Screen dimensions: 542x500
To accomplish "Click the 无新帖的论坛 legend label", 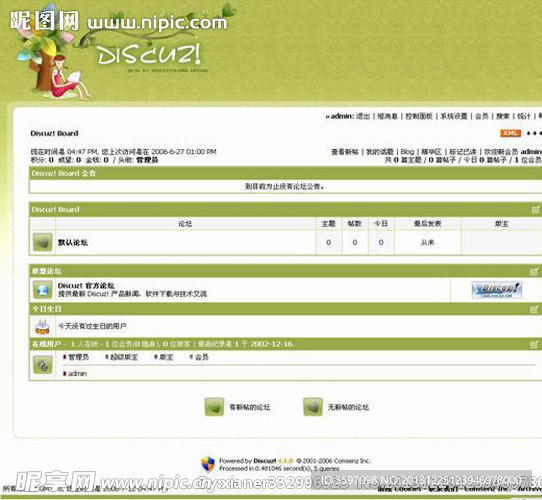I will point(348,407).
